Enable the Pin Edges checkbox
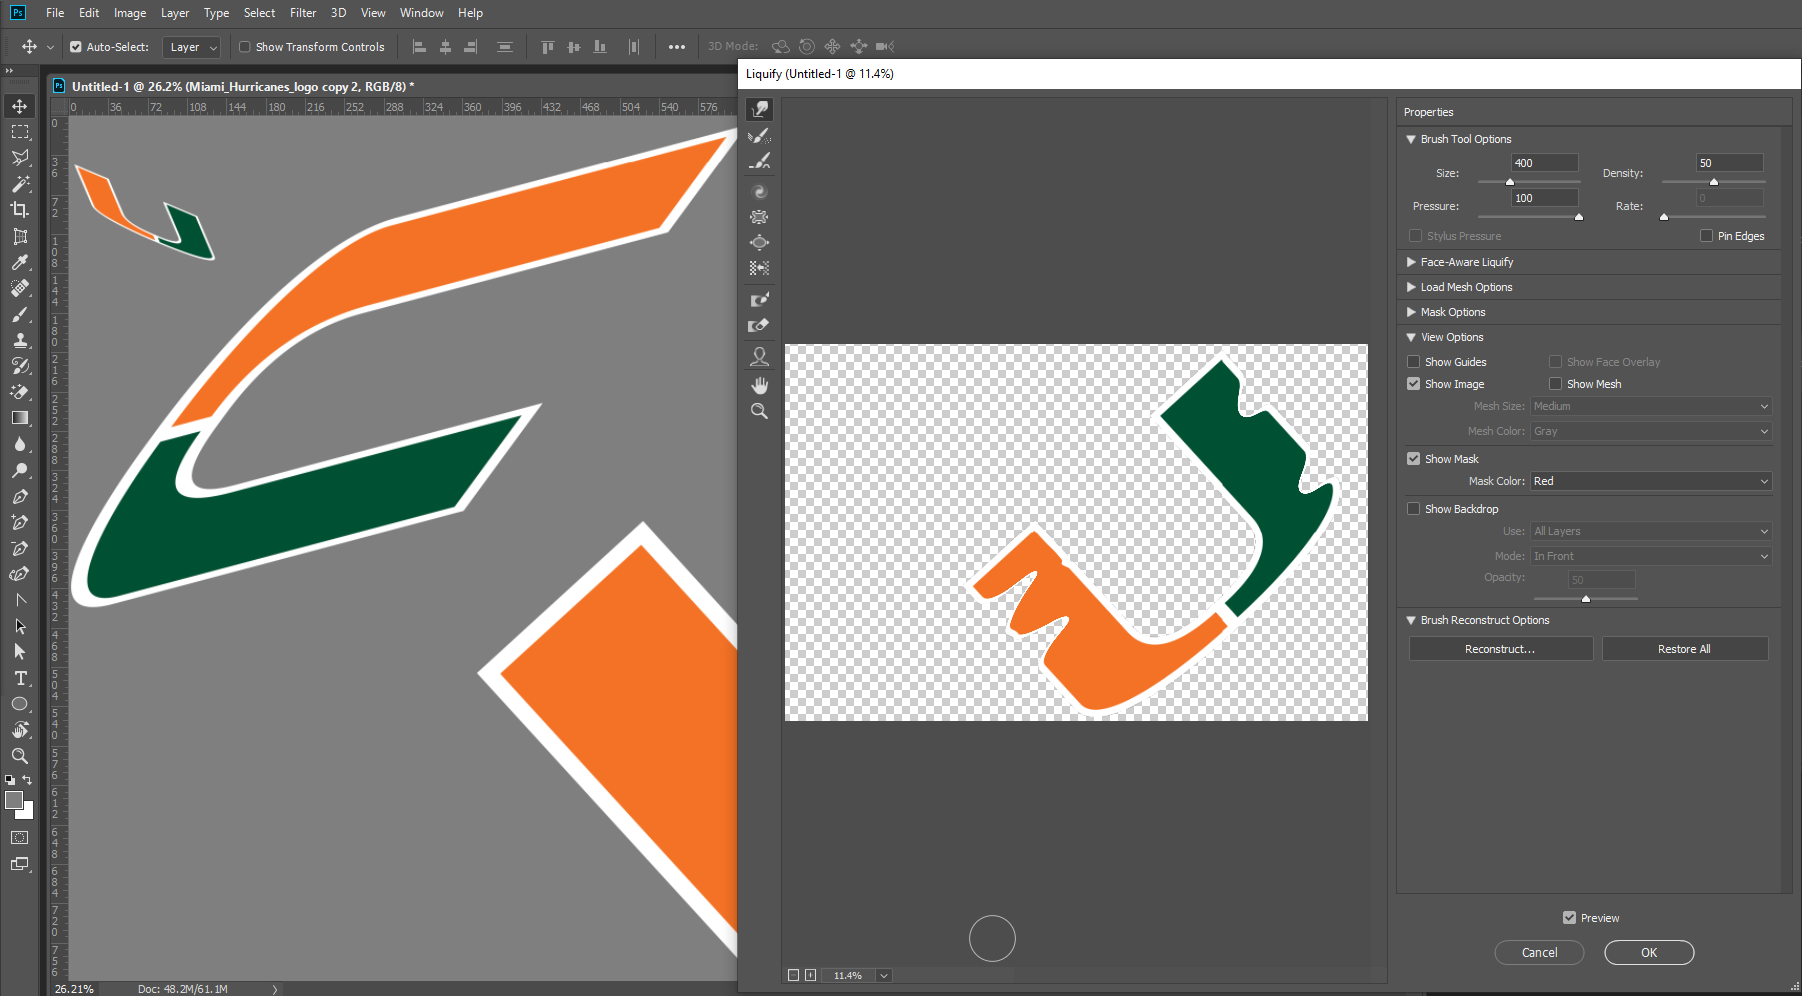The image size is (1802, 996). pyautogui.click(x=1707, y=236)
